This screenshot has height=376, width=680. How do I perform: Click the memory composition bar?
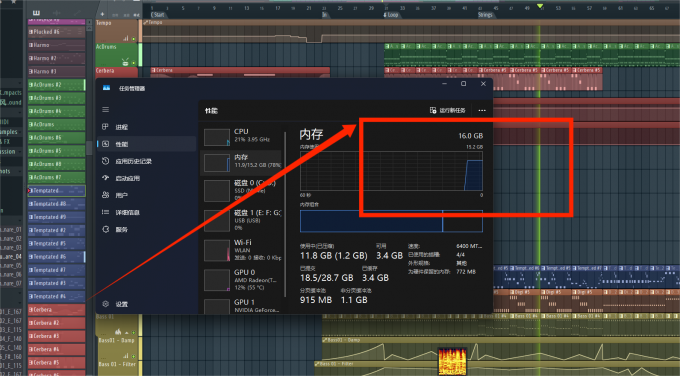391,221
